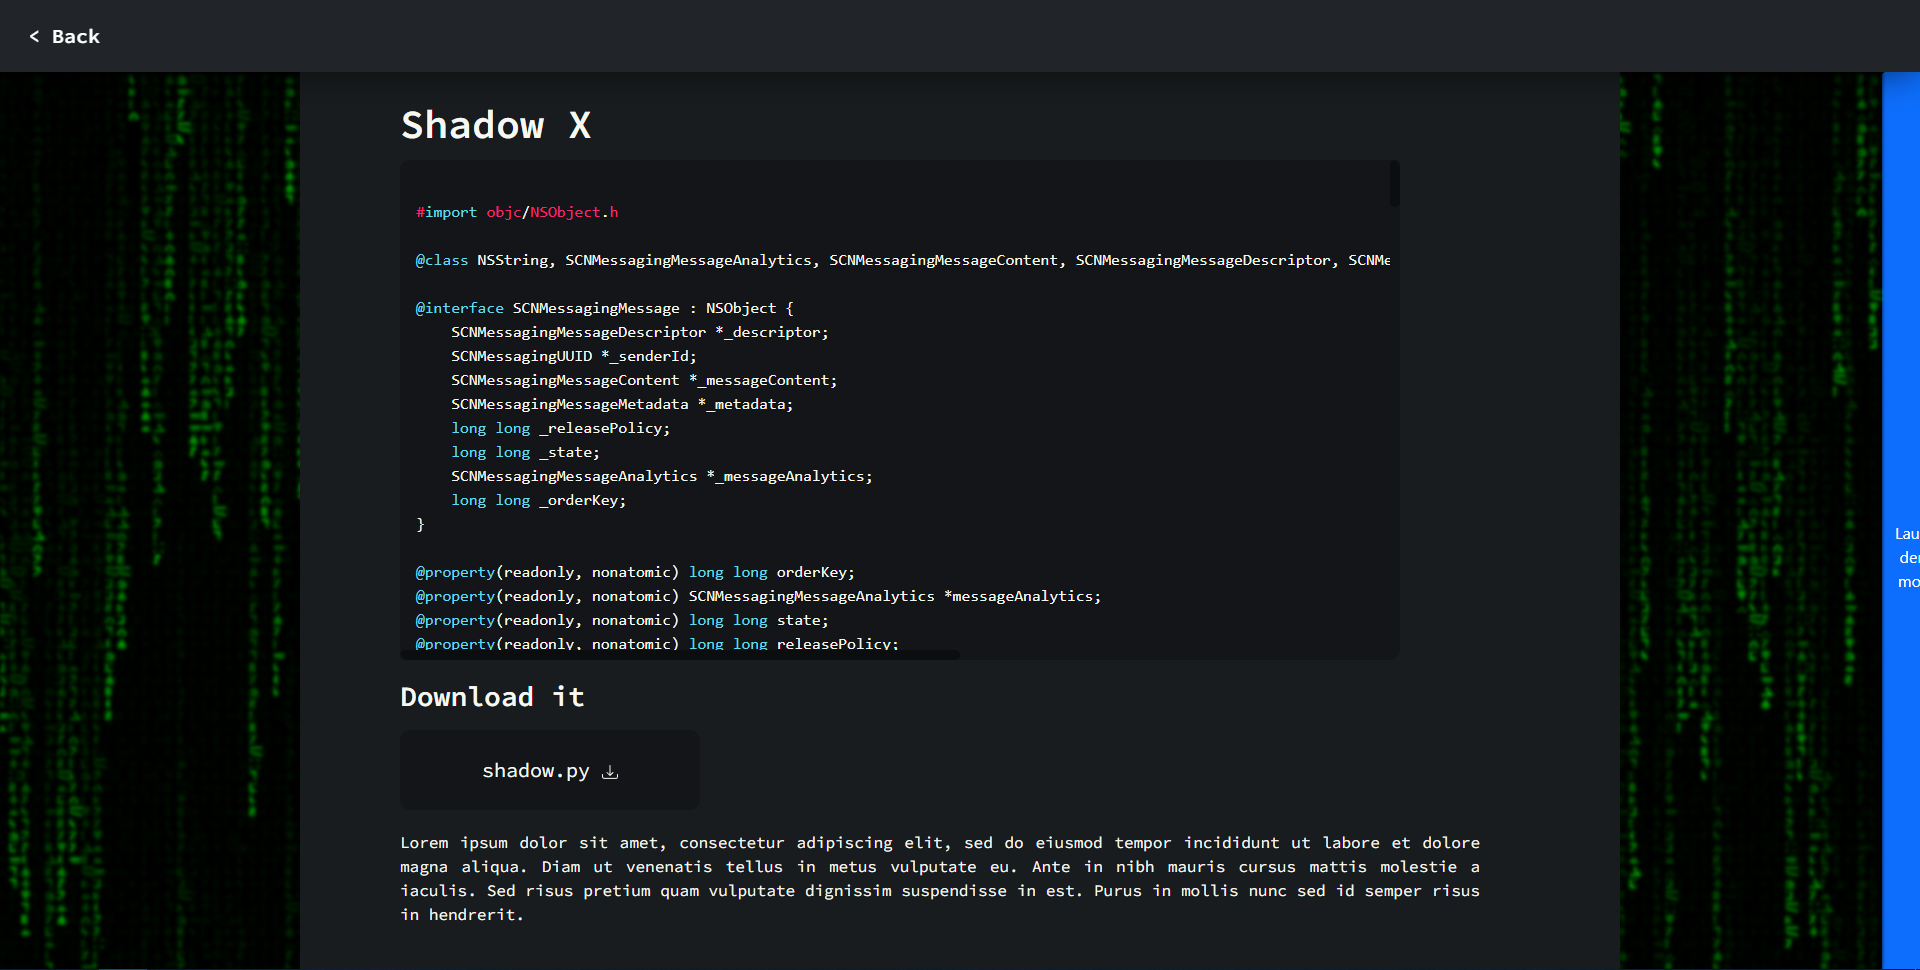This screenshot has height=970, width=1920.
Task: Click the @interface SCNMessagingMessage line
Action: (604, 308)
